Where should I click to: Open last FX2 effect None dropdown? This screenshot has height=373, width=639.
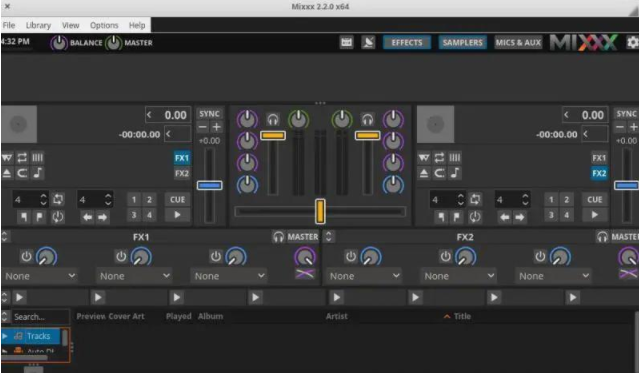pyautogui.click(x=553, y=276)
